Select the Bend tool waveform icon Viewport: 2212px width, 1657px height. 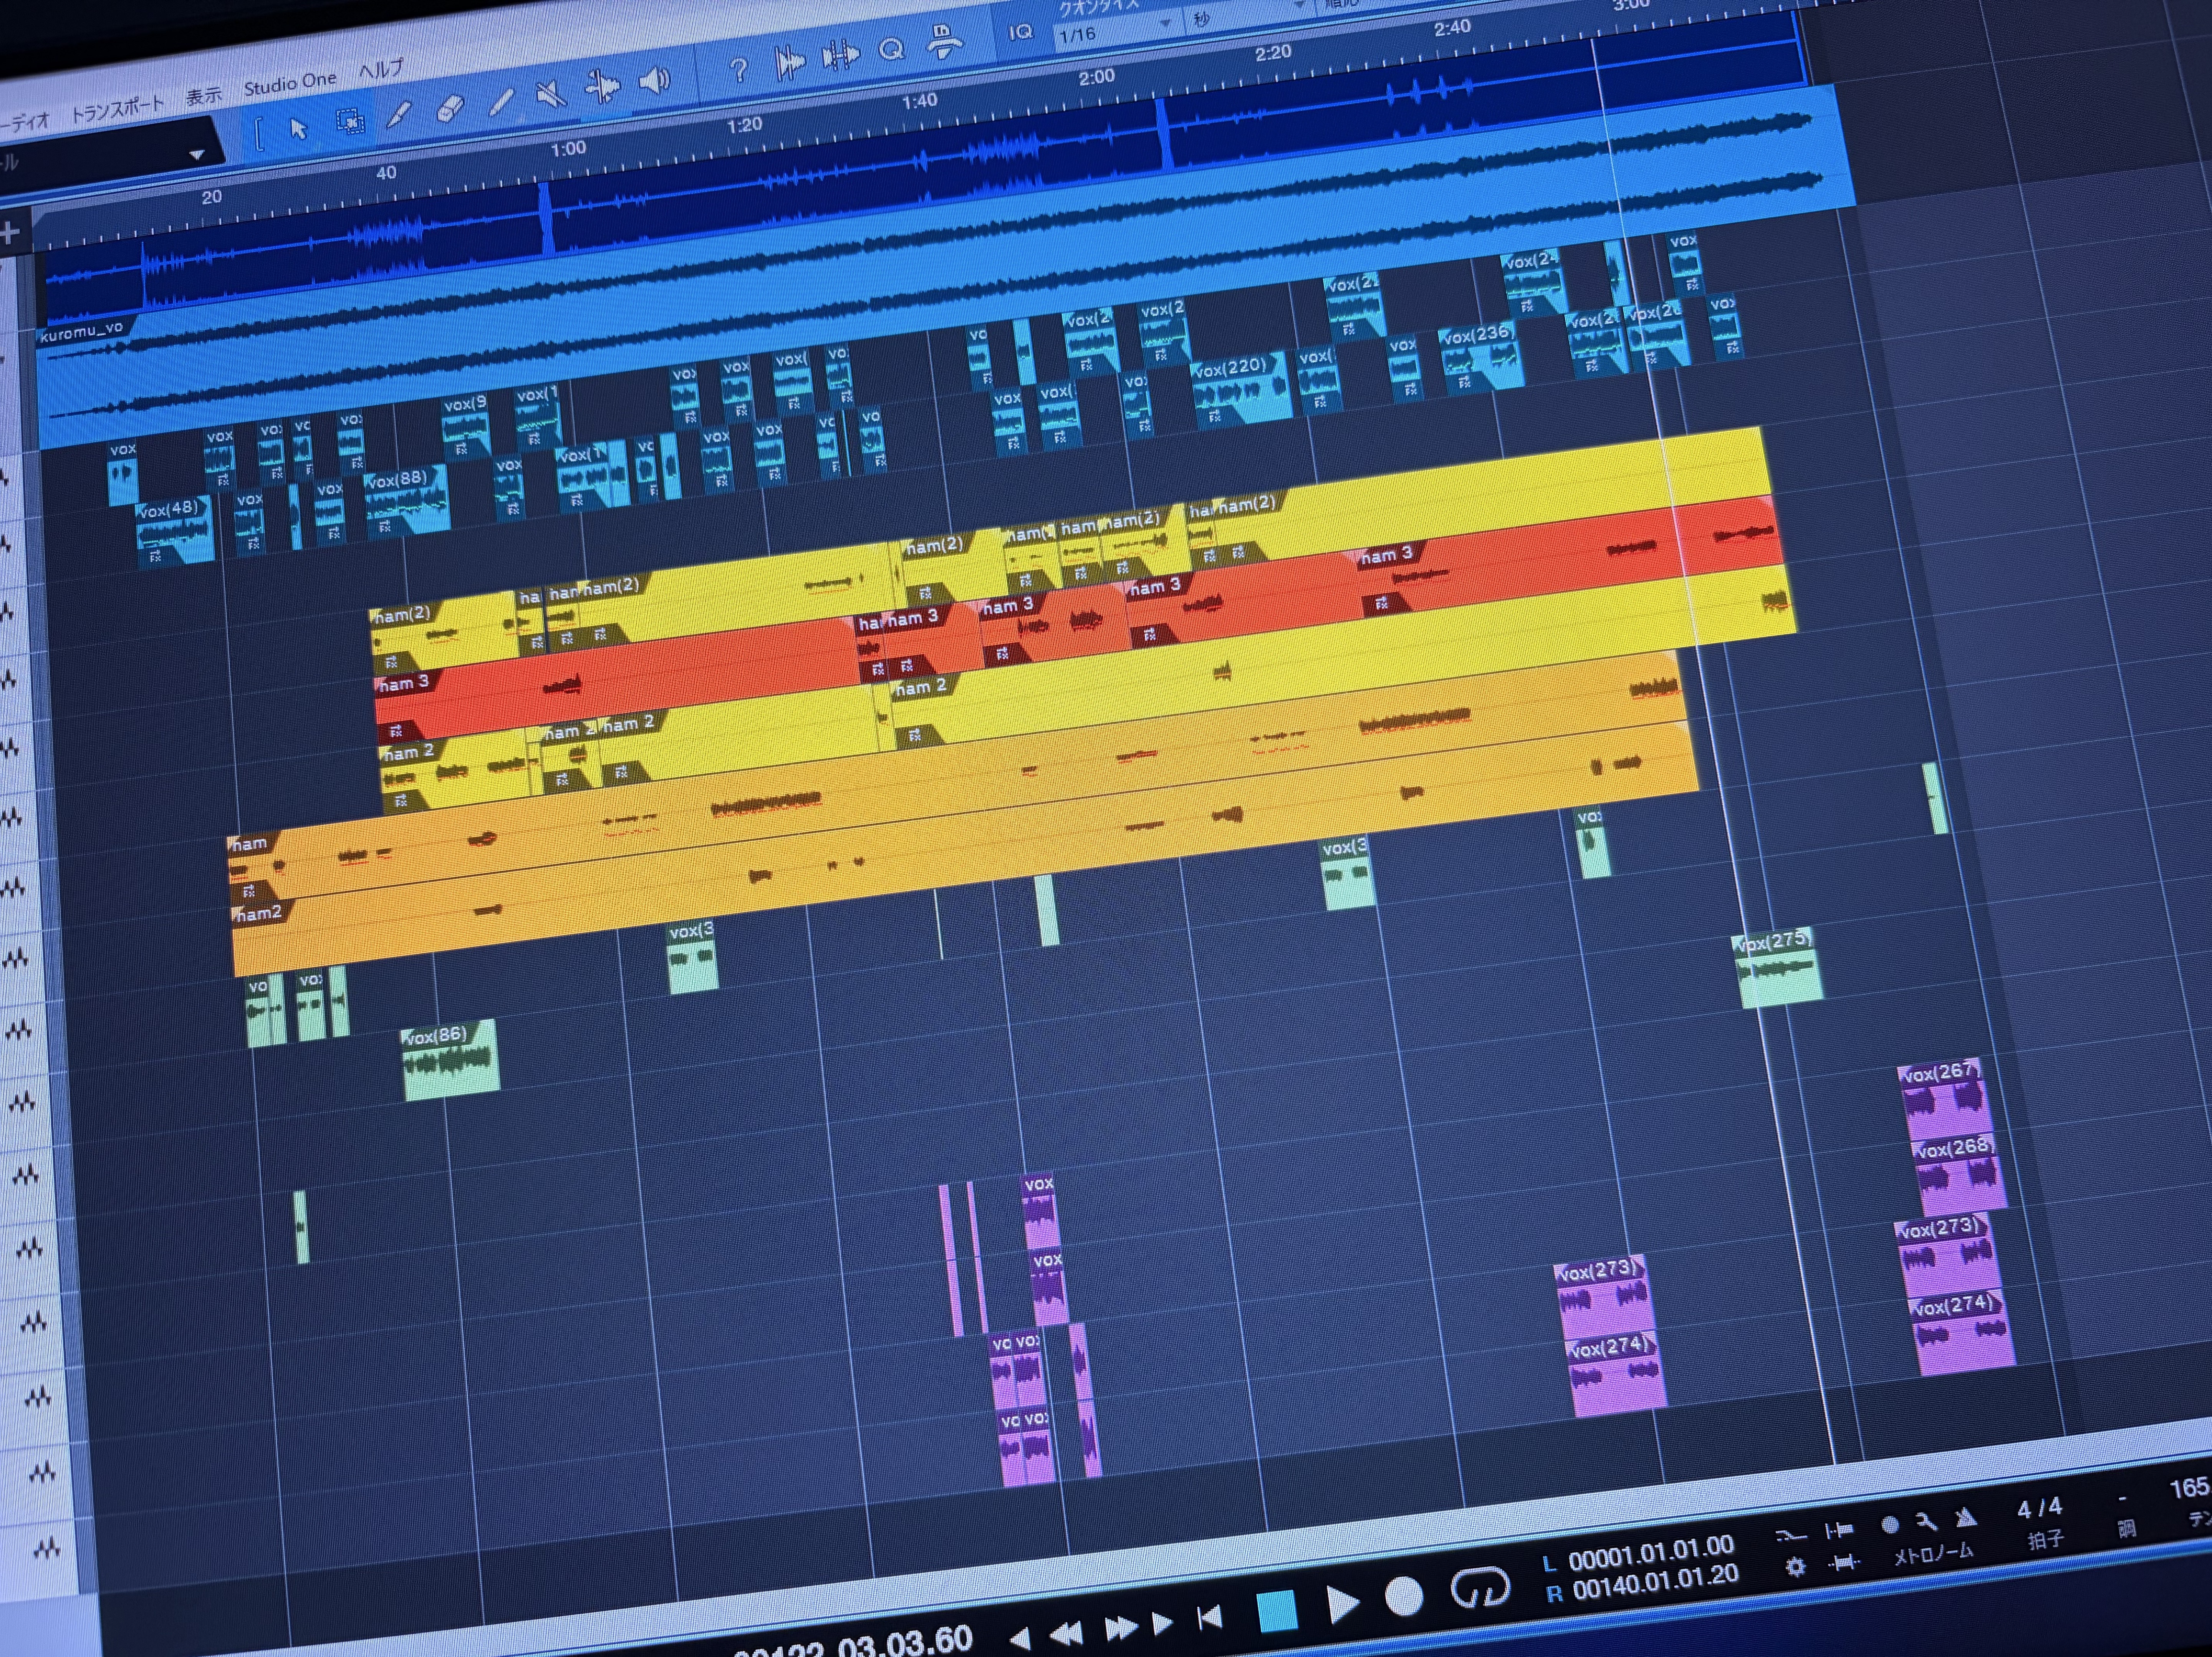point(602,87)
